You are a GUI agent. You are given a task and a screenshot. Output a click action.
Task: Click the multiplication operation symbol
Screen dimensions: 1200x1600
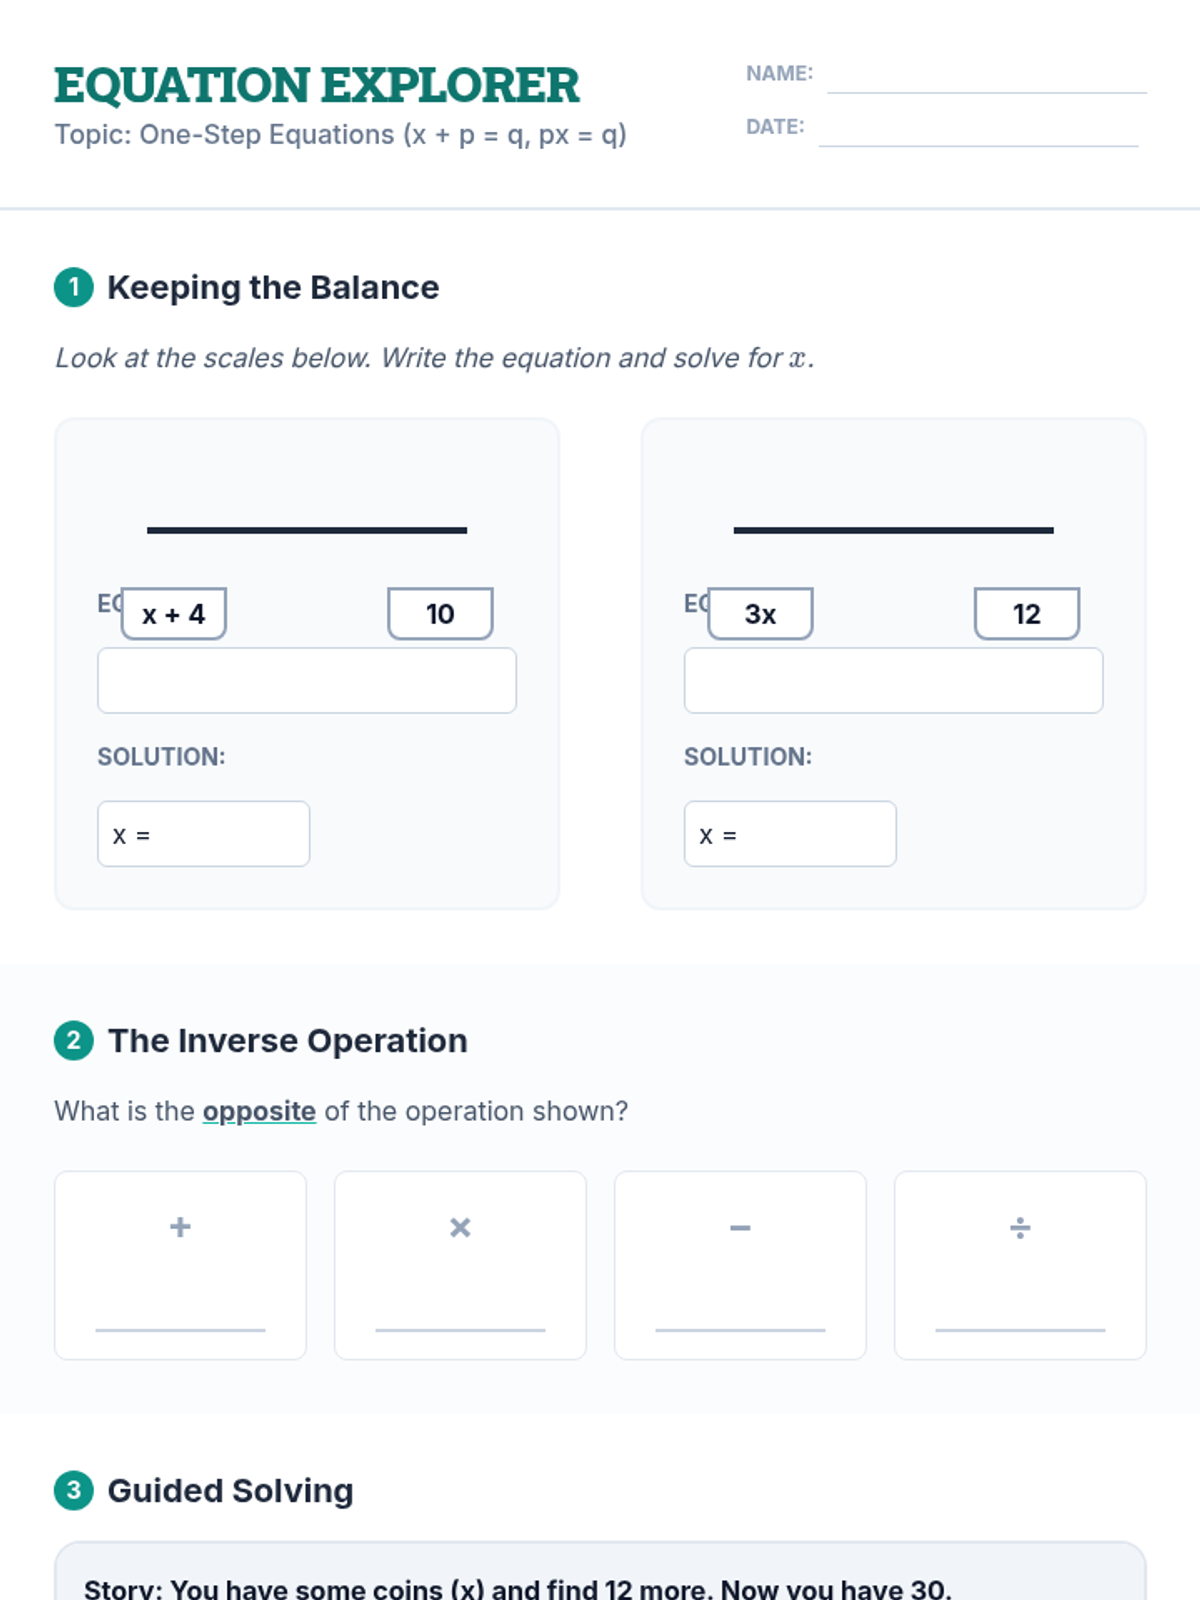460,1227
